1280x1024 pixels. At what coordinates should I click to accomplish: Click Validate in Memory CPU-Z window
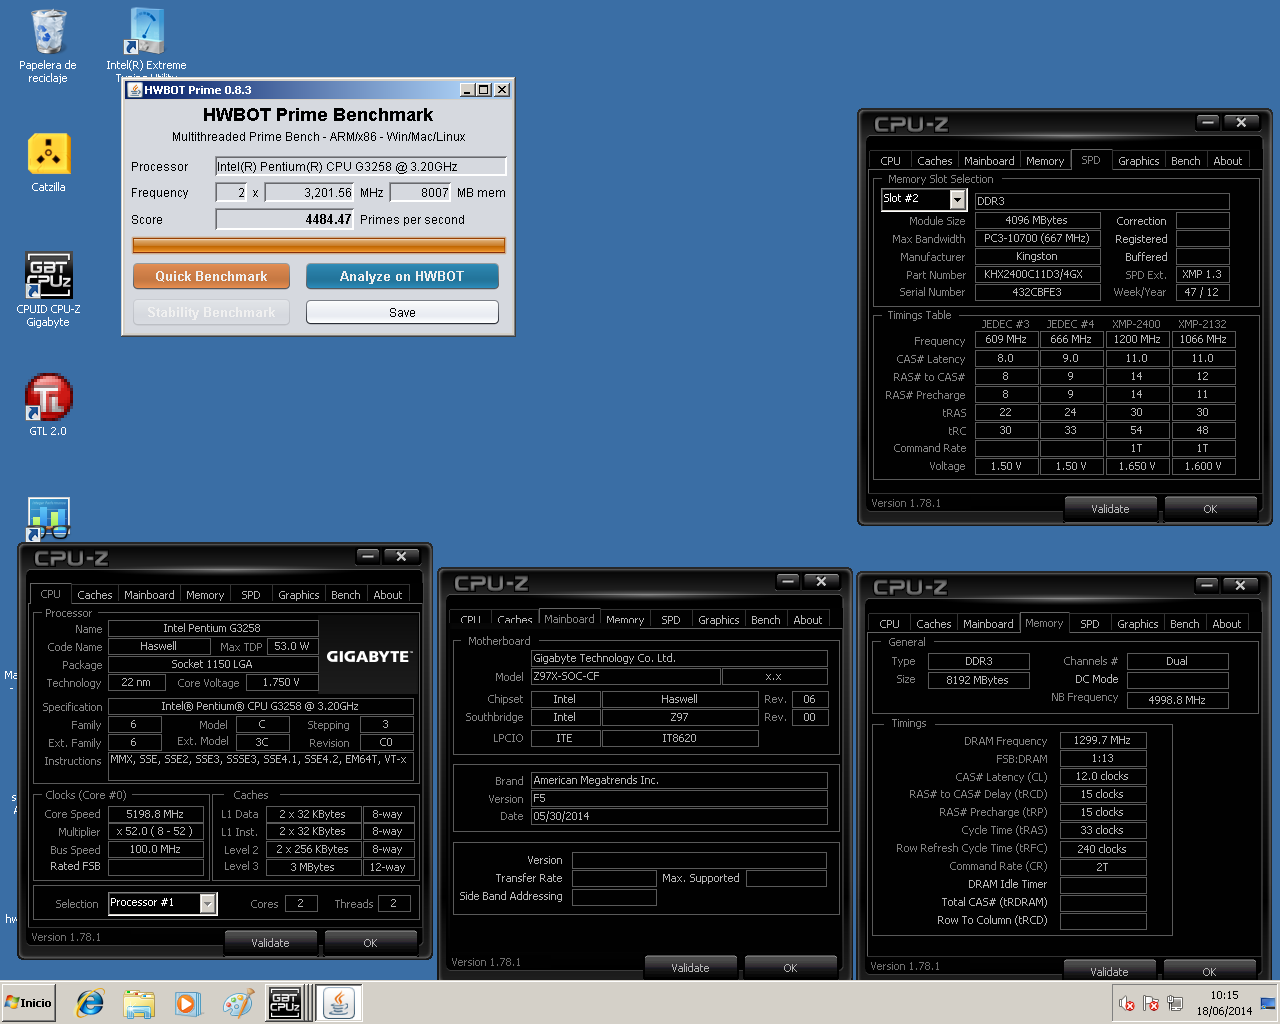(x=1109, y=972)
